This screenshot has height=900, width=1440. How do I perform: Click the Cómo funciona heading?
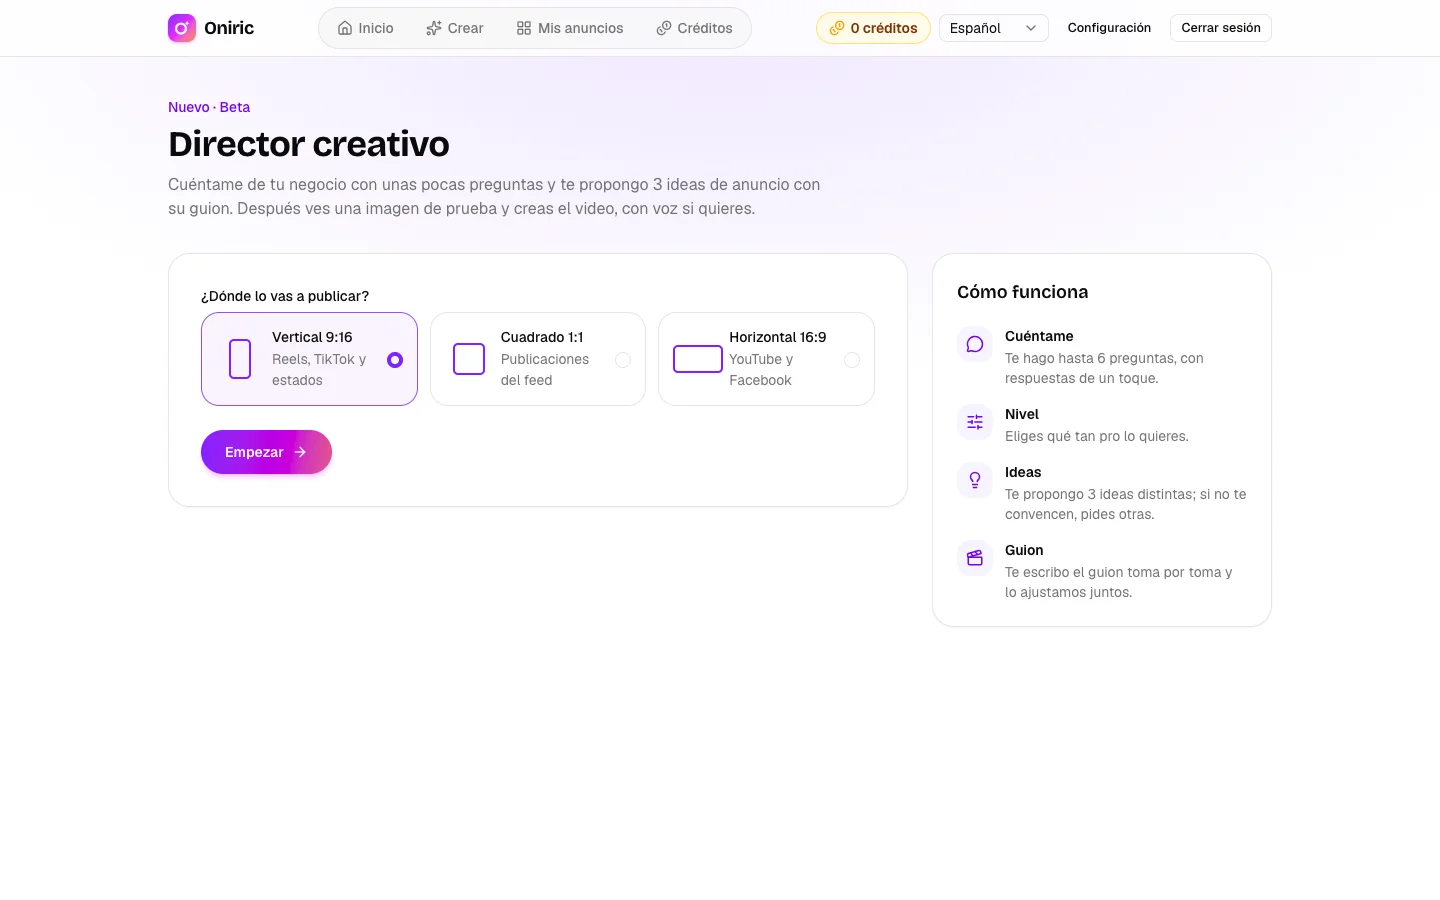point(1022,292)
